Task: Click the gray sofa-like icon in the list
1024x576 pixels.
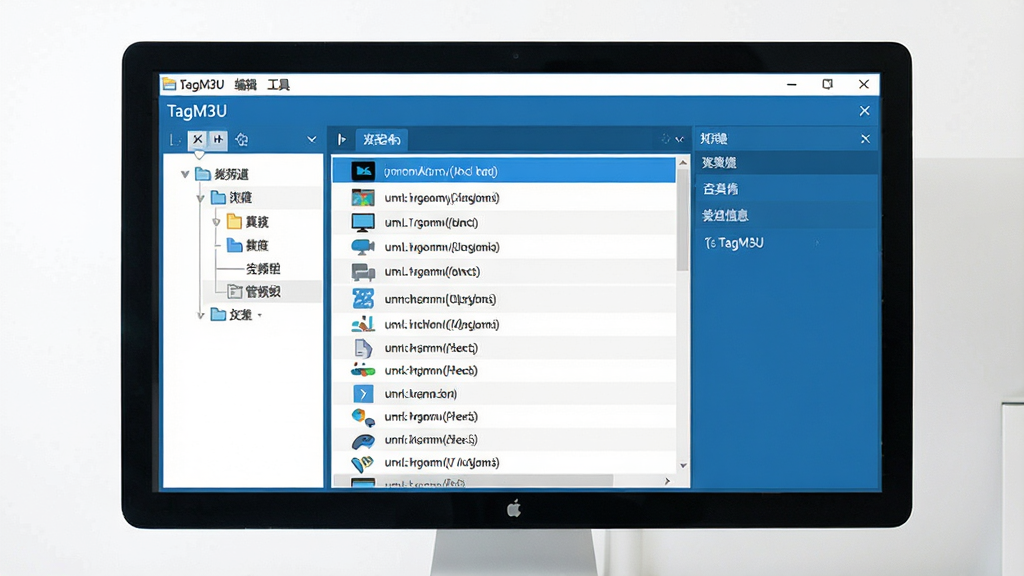Action: pyautogui.click(x=363, y=272)
